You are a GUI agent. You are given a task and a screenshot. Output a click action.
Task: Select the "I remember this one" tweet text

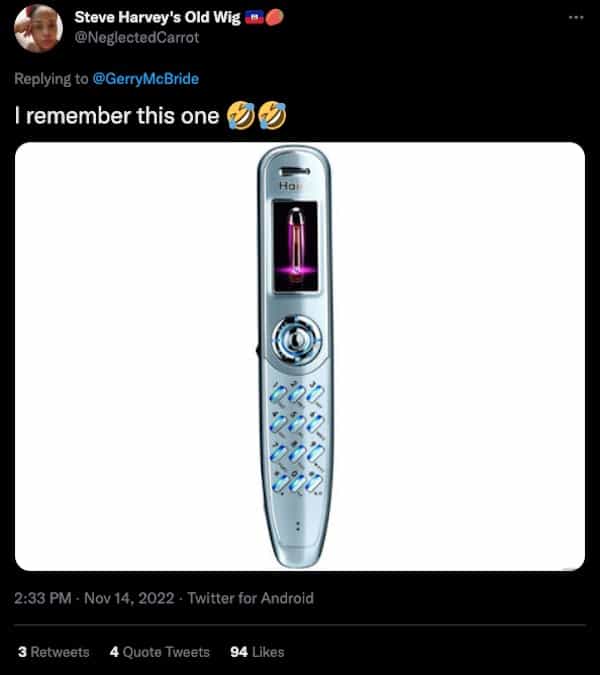pos(117,116)
